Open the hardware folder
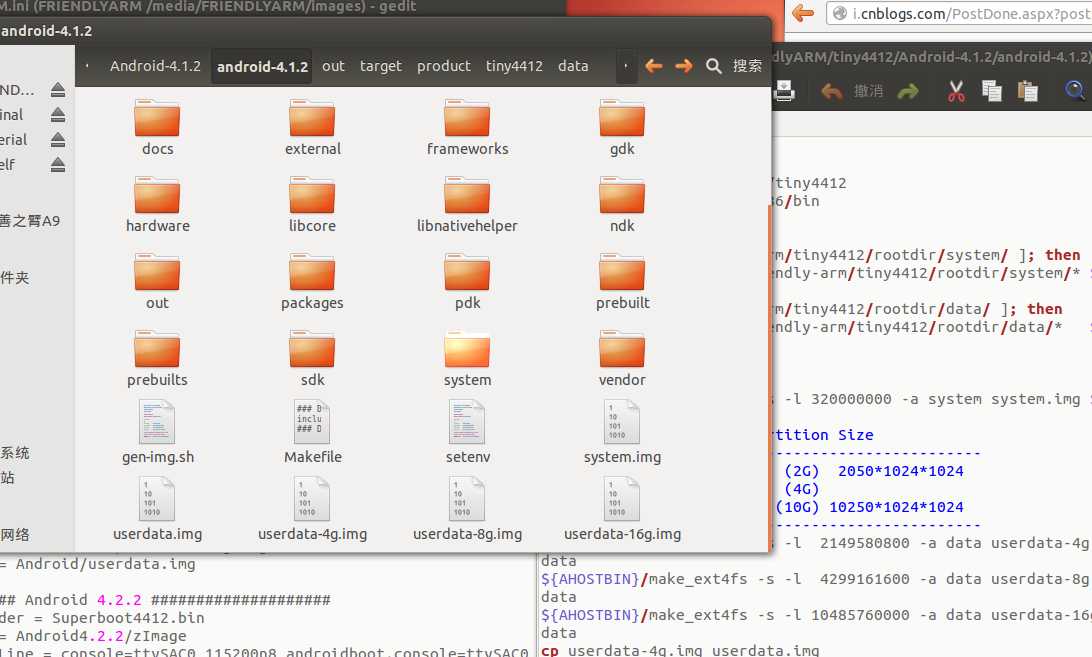Image resolution: width=1092 pixels, height=657 pixels. 157,206
